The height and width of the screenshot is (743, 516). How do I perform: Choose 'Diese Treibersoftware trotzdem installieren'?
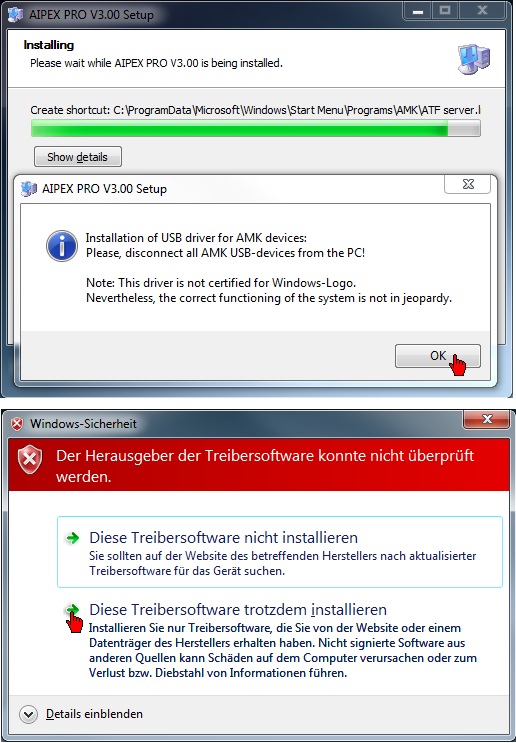click(x=280, y=640)
